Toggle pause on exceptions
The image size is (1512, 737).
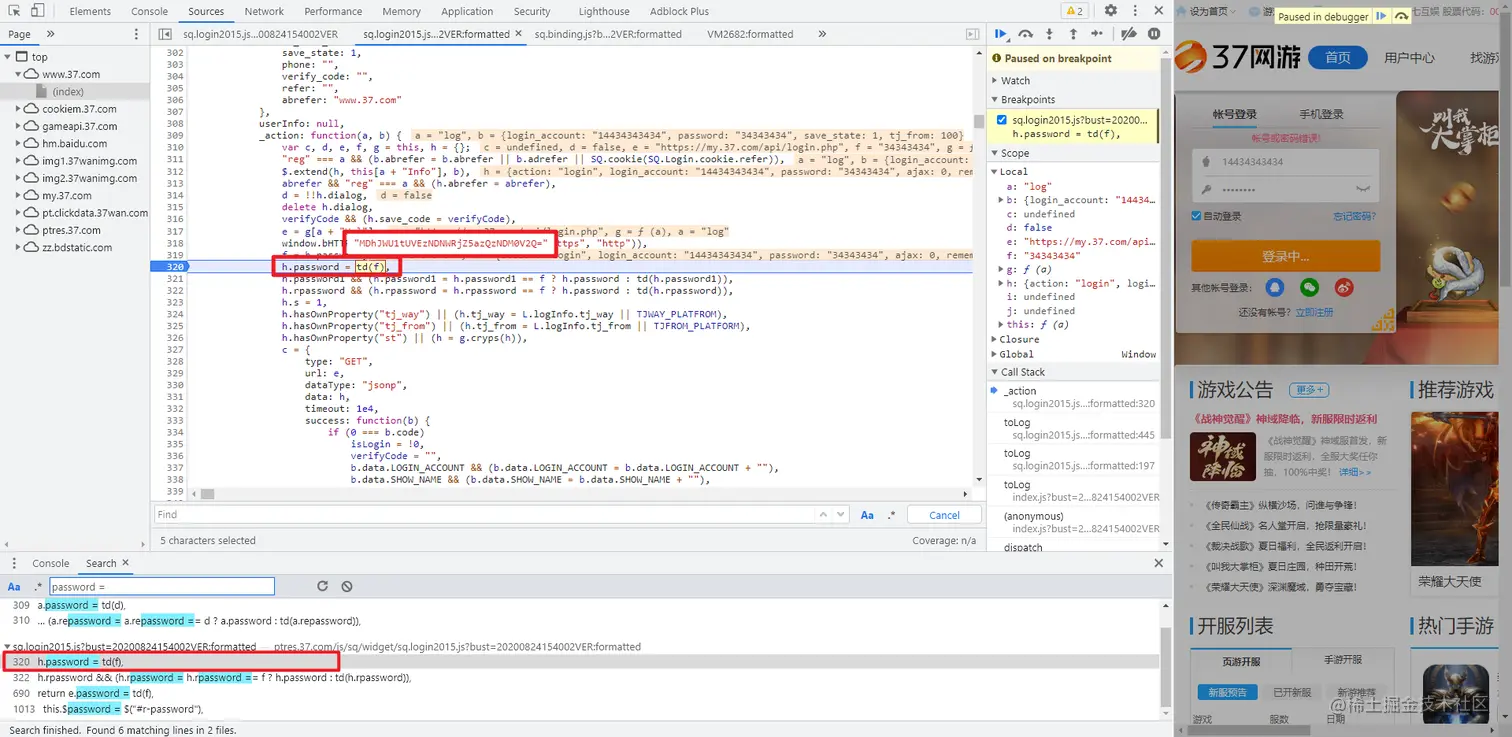coord(1154,34)
